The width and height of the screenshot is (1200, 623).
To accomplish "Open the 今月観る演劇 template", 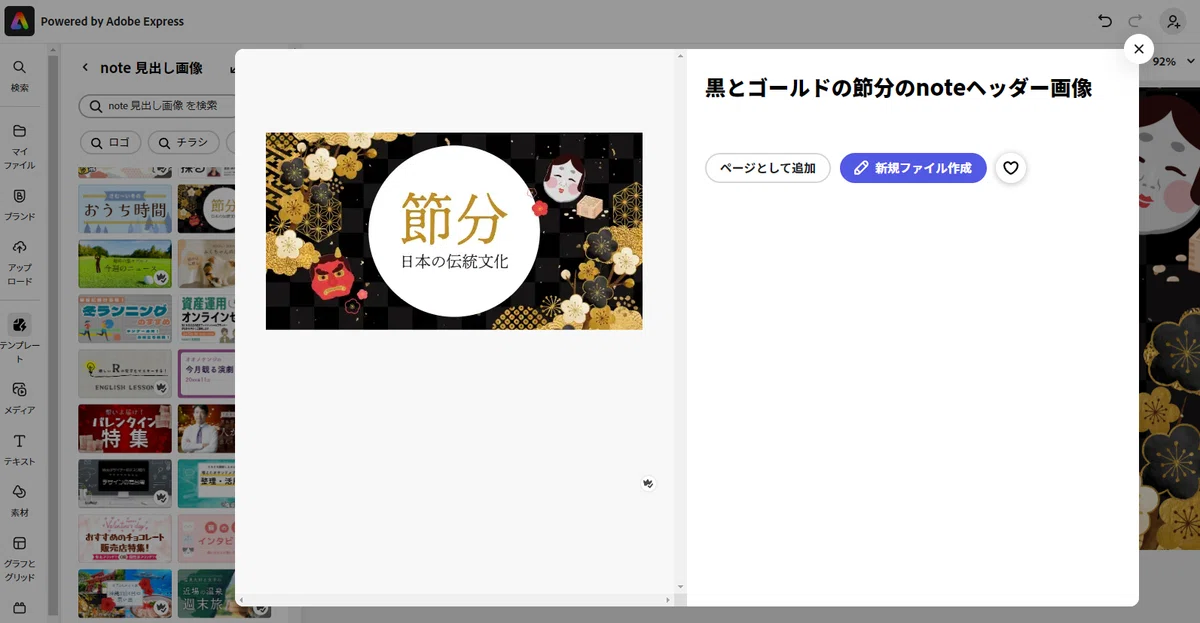I will click(205, 374).
